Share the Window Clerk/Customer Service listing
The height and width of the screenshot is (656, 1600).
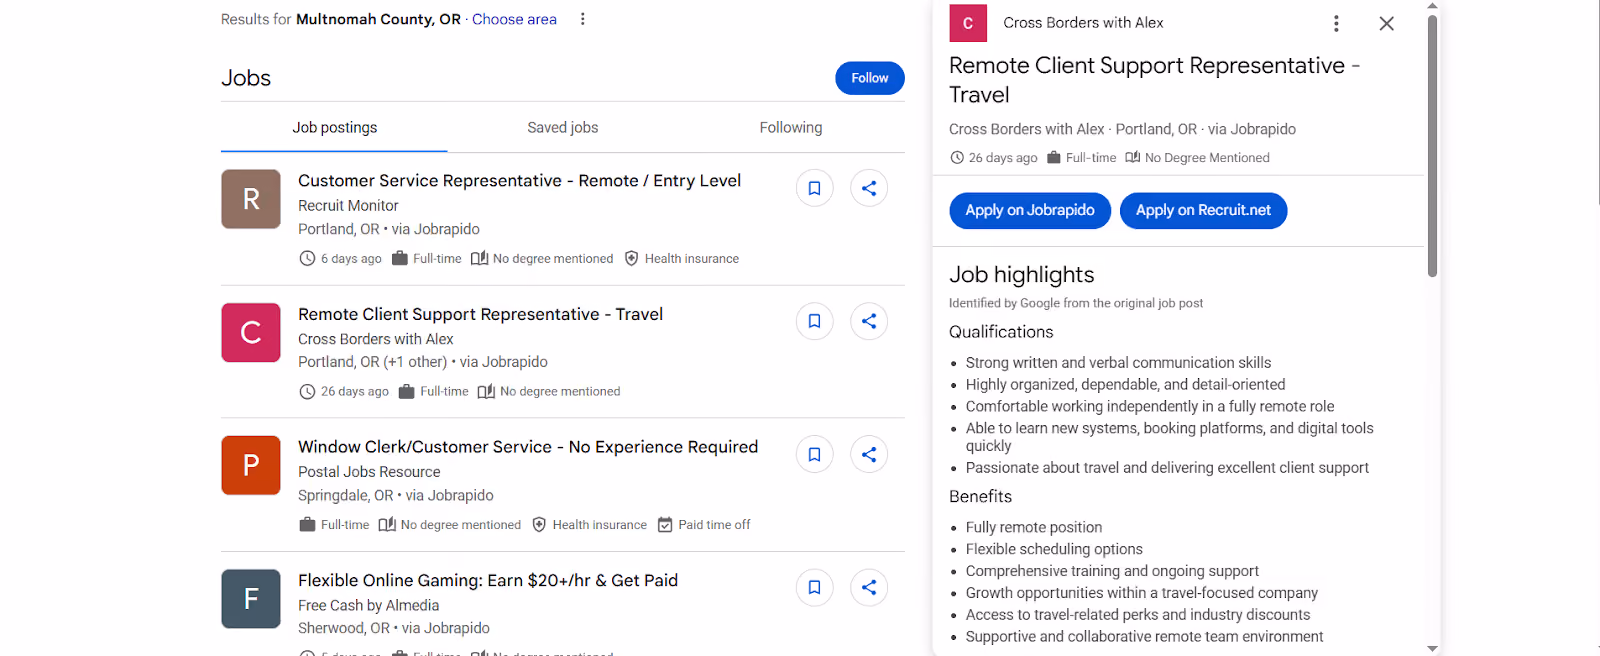869,454
